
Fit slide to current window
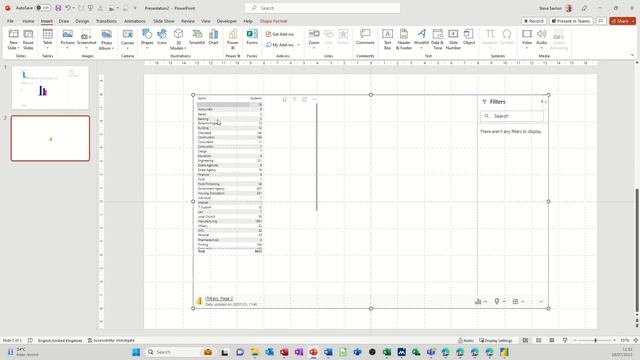point(636,340)
